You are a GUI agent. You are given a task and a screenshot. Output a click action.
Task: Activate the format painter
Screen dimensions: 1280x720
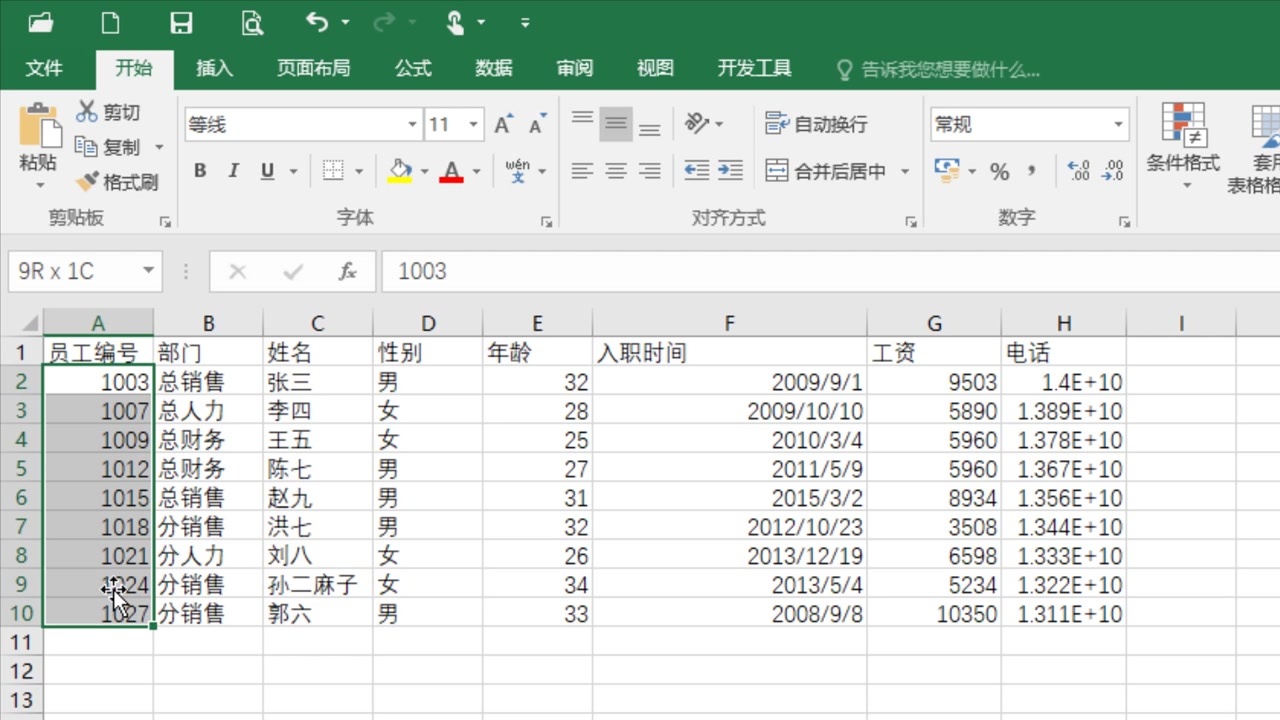tap(118, 182)
